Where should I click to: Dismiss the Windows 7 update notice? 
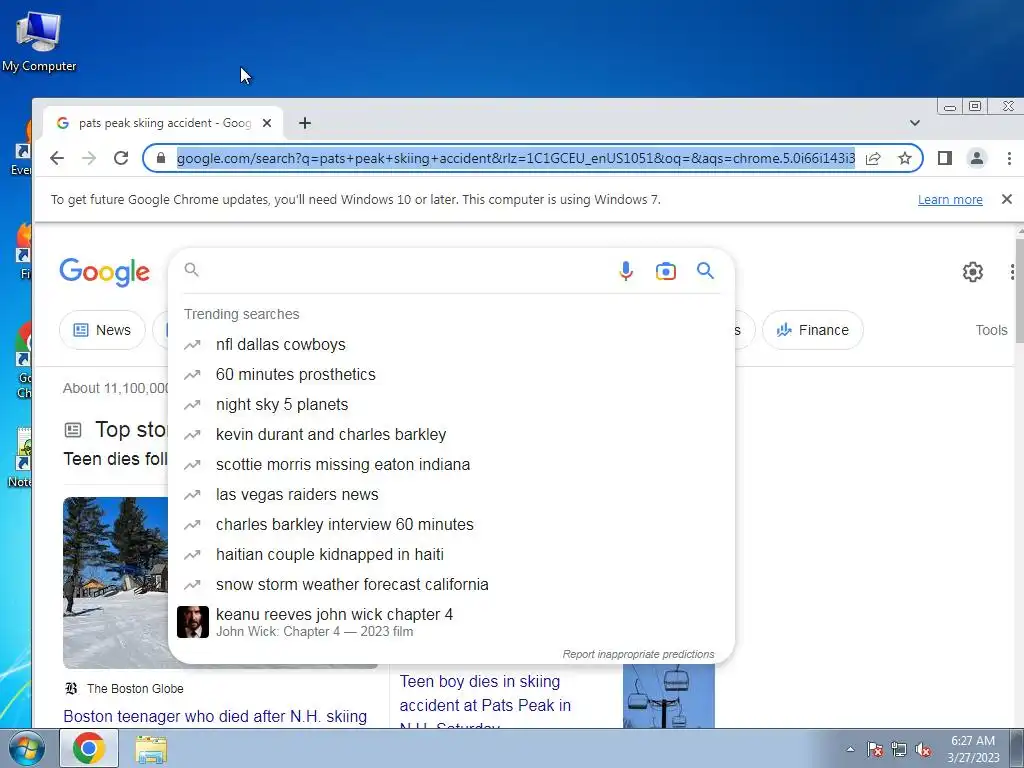point(1006,199)
